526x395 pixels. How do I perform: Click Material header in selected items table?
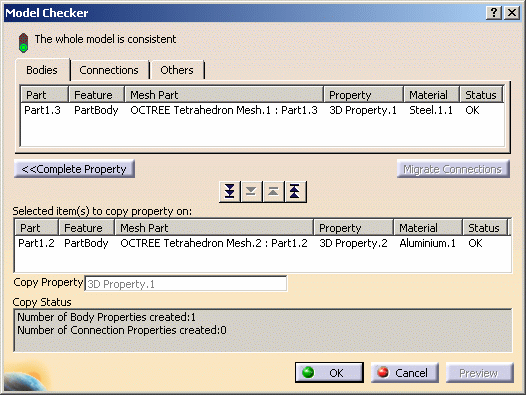428,228
